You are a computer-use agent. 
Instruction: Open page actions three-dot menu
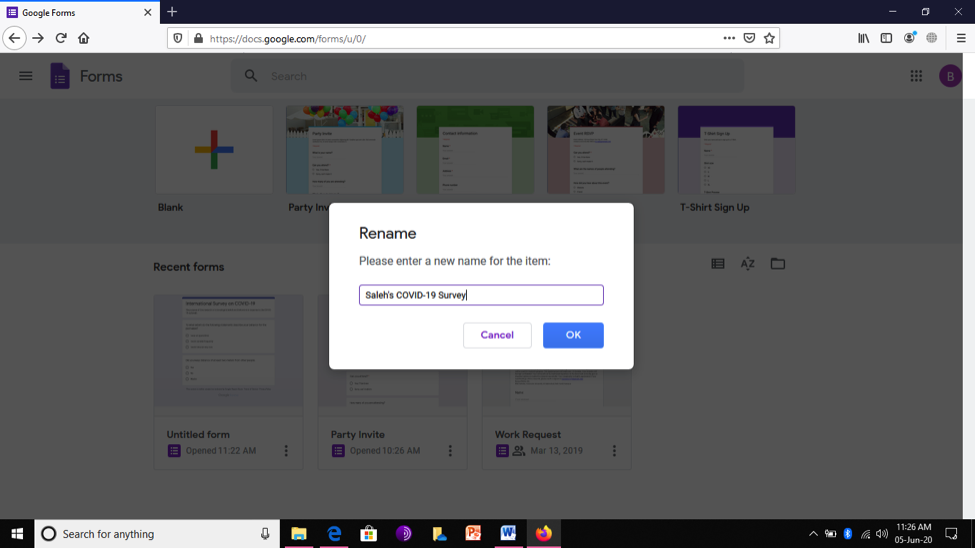[729, 38]
